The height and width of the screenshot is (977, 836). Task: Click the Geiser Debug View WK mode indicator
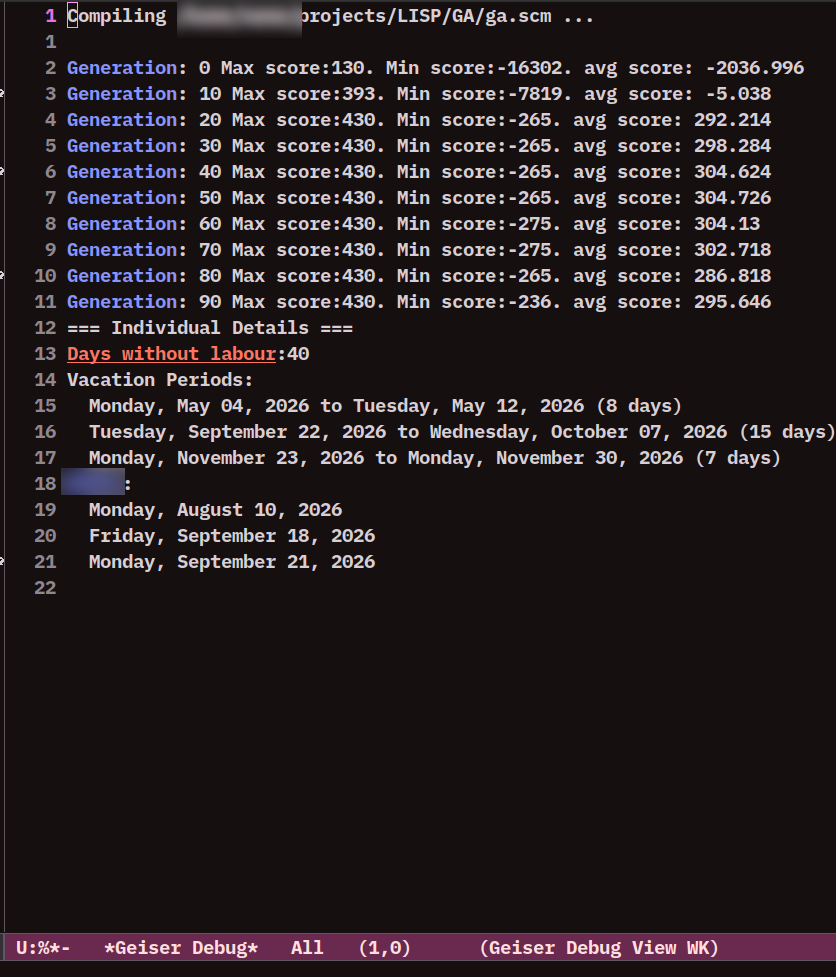(x=599, y=948)
